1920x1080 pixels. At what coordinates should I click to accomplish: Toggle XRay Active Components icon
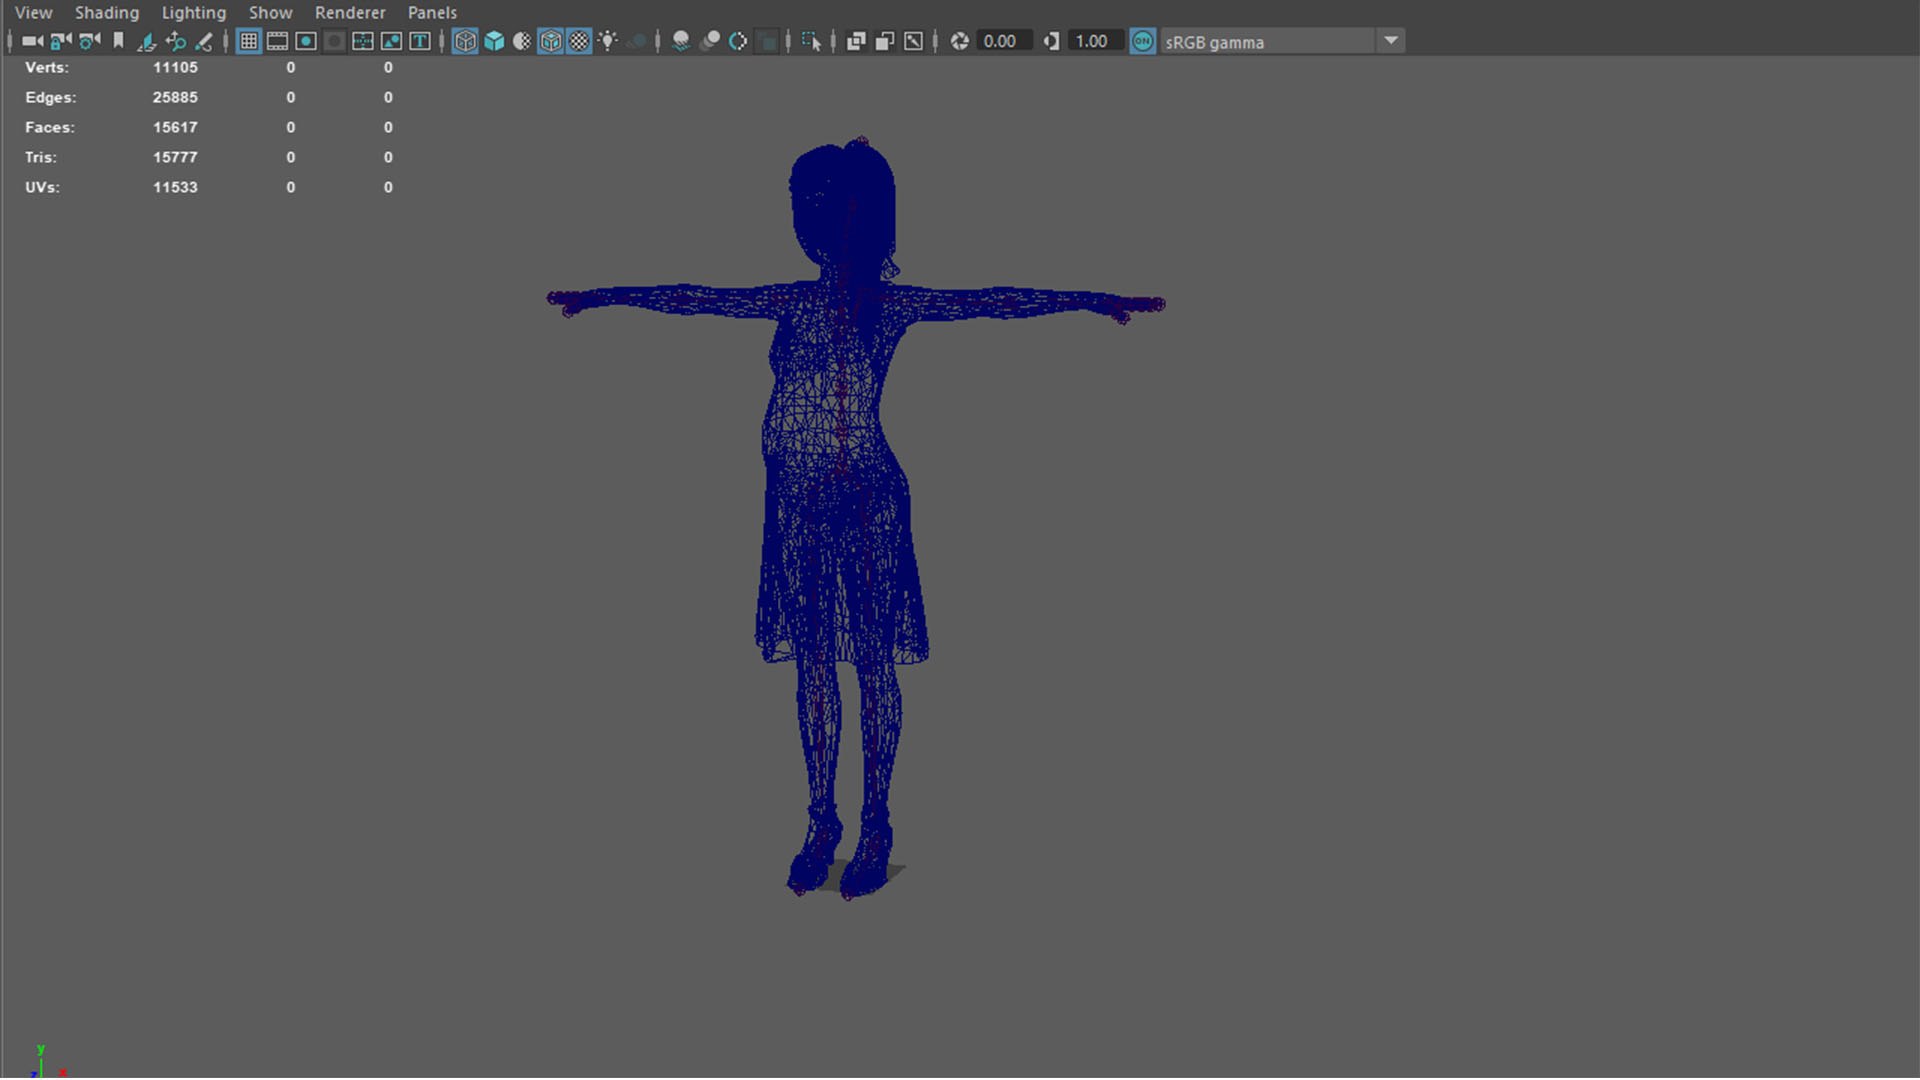[x=885, y=41]
